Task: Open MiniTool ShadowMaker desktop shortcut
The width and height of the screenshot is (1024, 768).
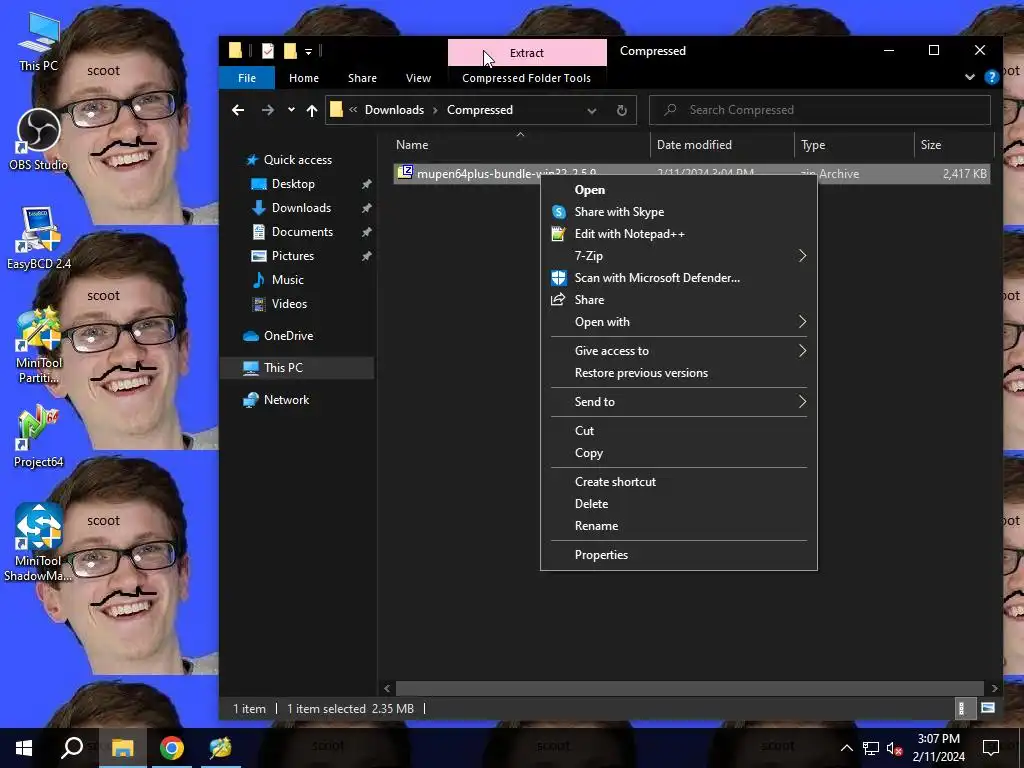Action: pos(38,542)
